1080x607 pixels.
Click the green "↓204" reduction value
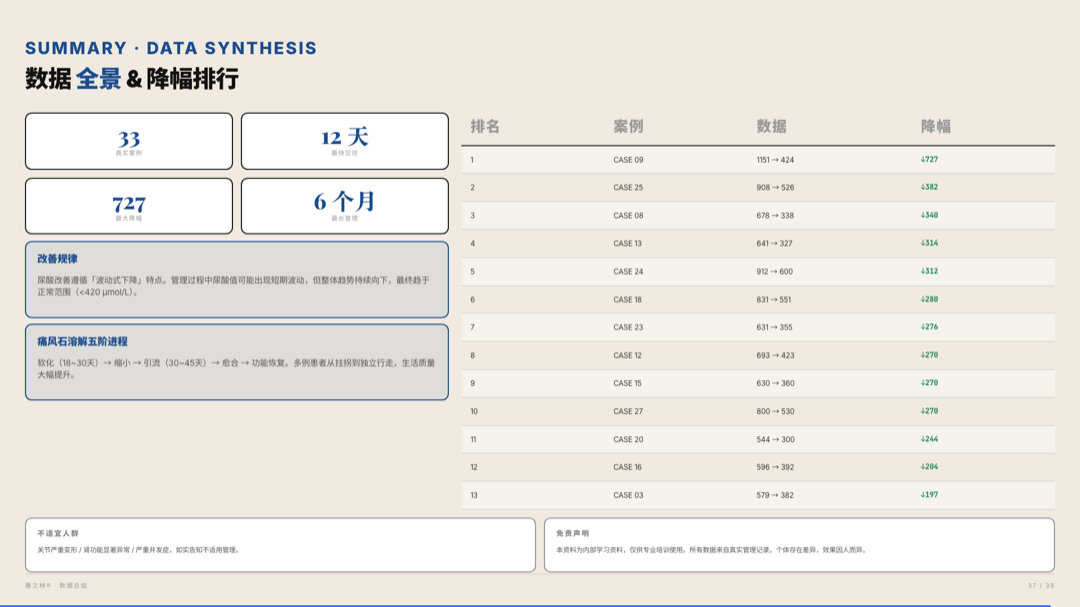click(x=929, y=466)
